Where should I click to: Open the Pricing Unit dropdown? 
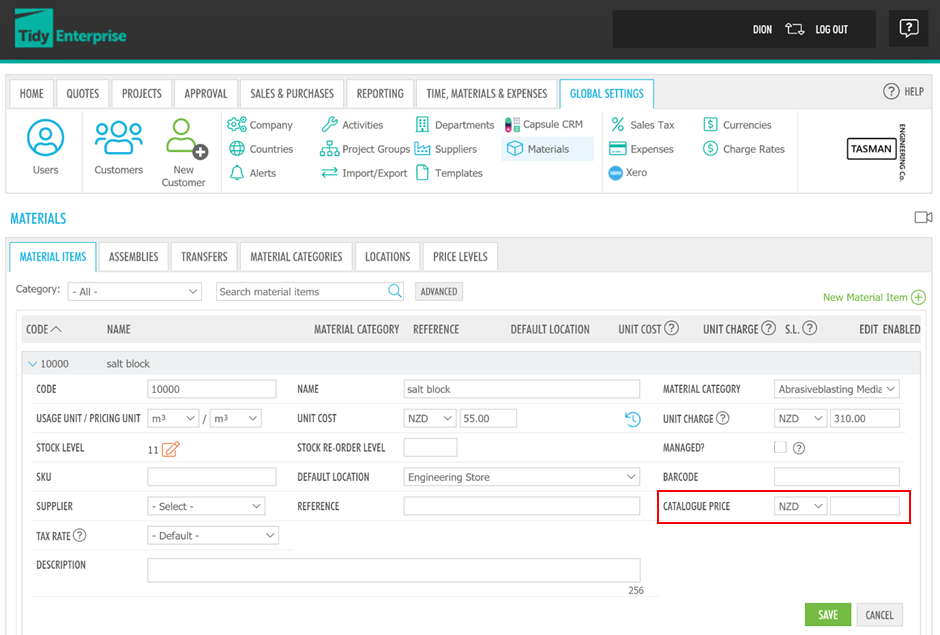(x=236, y=418)
